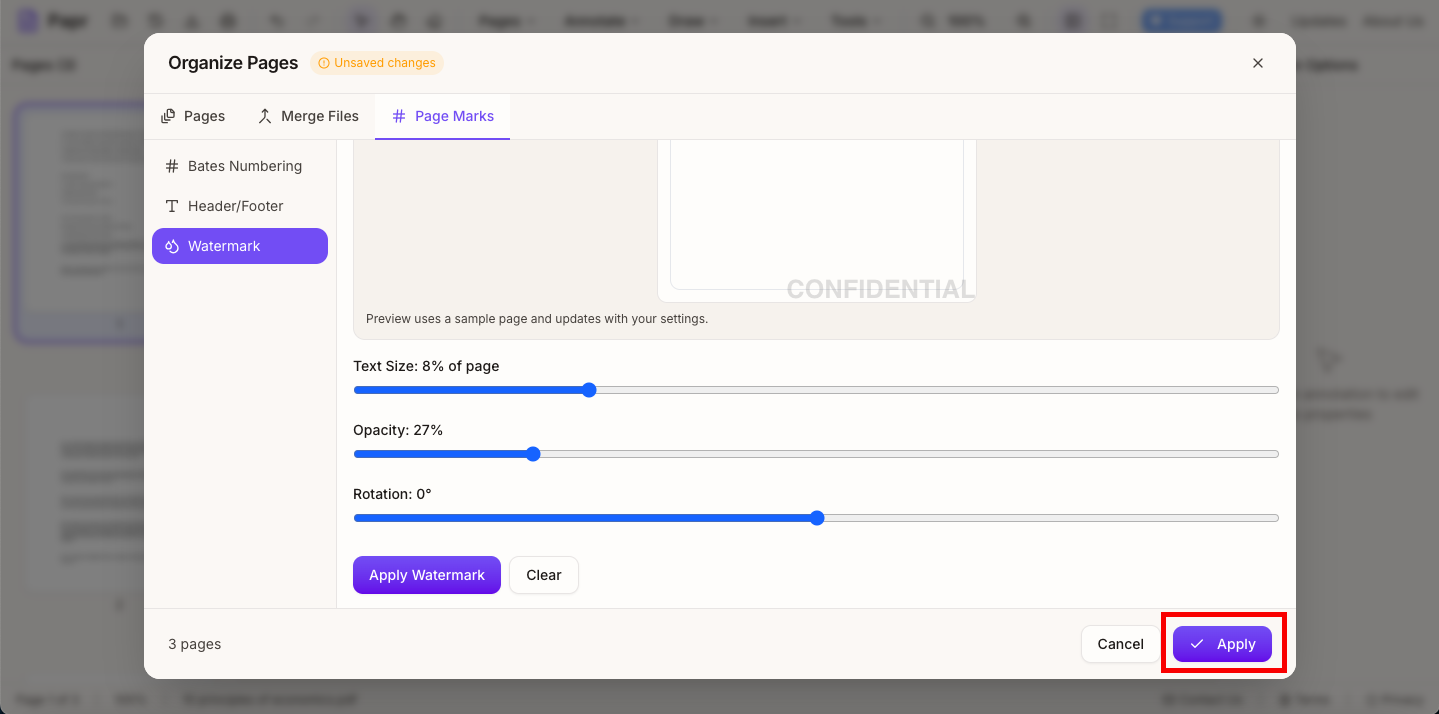The width and height of the screenshot is (1439, 714).
Task: Open the Annotate menu dropdown
Action: coord(600,19)
